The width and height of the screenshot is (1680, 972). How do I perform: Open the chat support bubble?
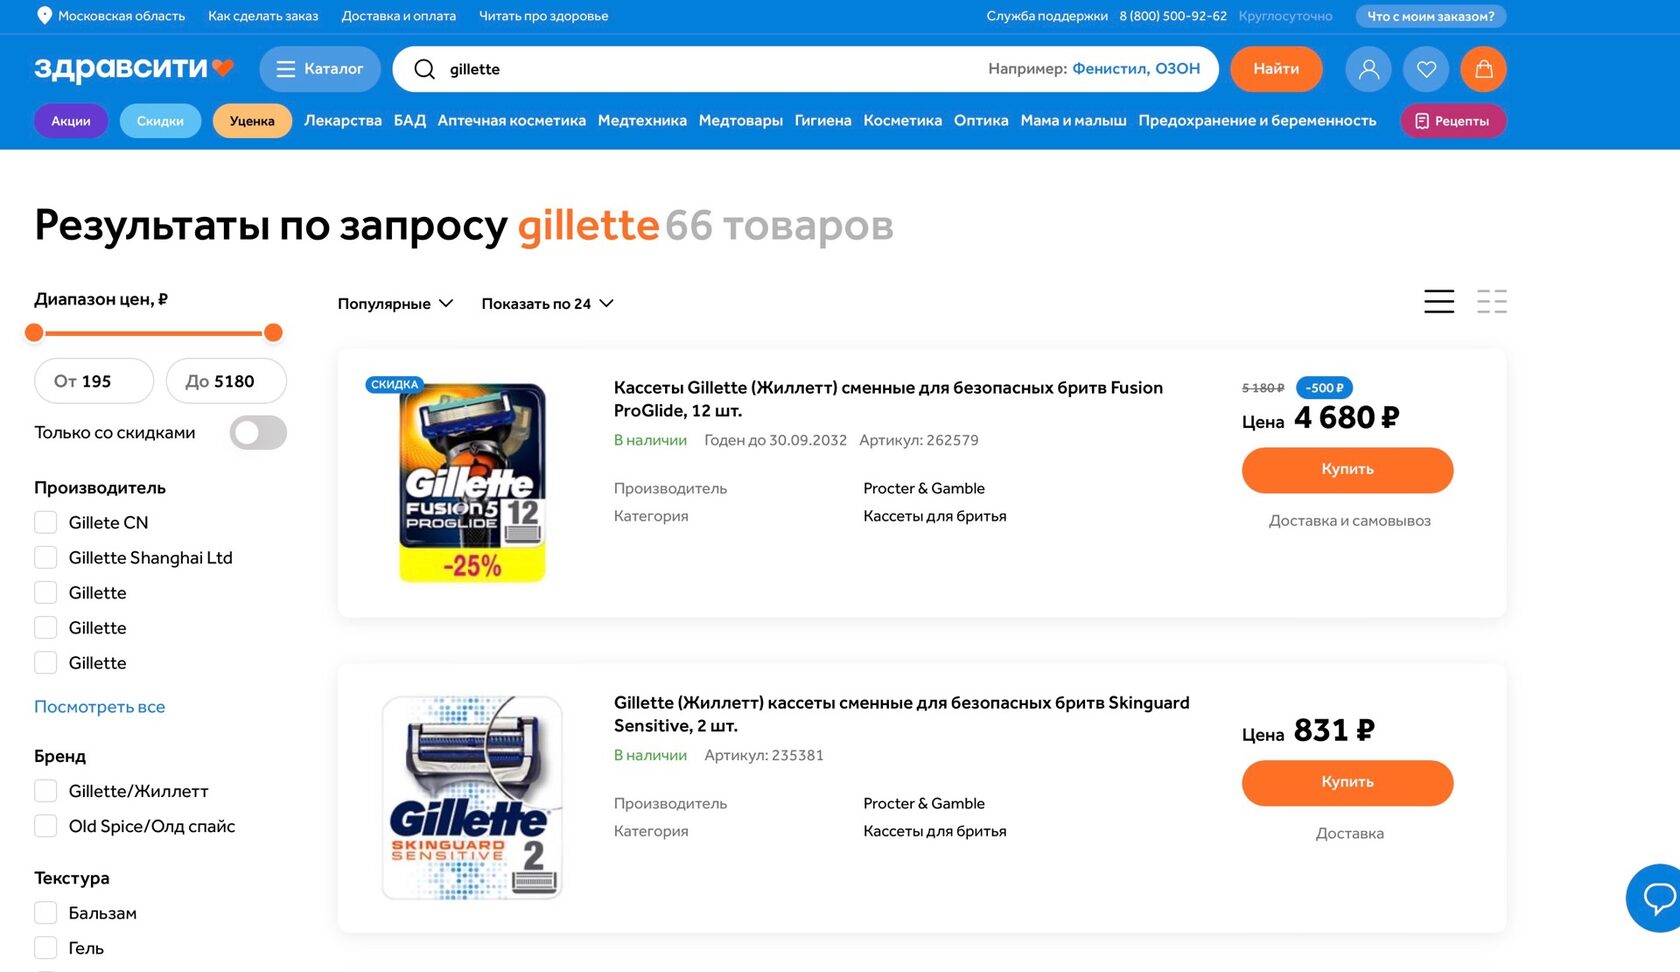coord(1657,897)
